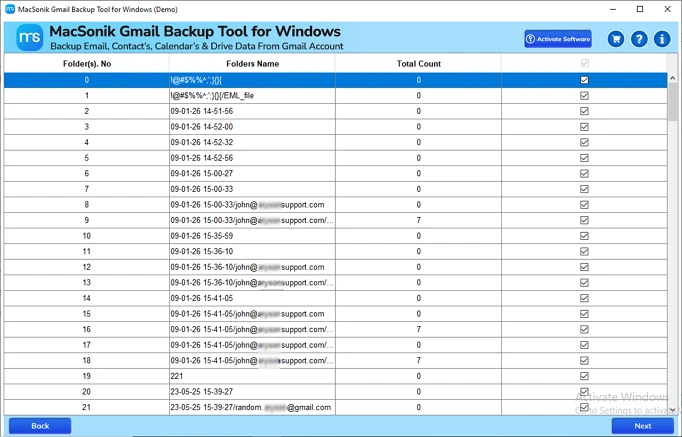Toggle the checkbox for !@#$%^;:}{}{/EML_file row
This screenshot has height=437, width=682.
click(x=585, y=96)
